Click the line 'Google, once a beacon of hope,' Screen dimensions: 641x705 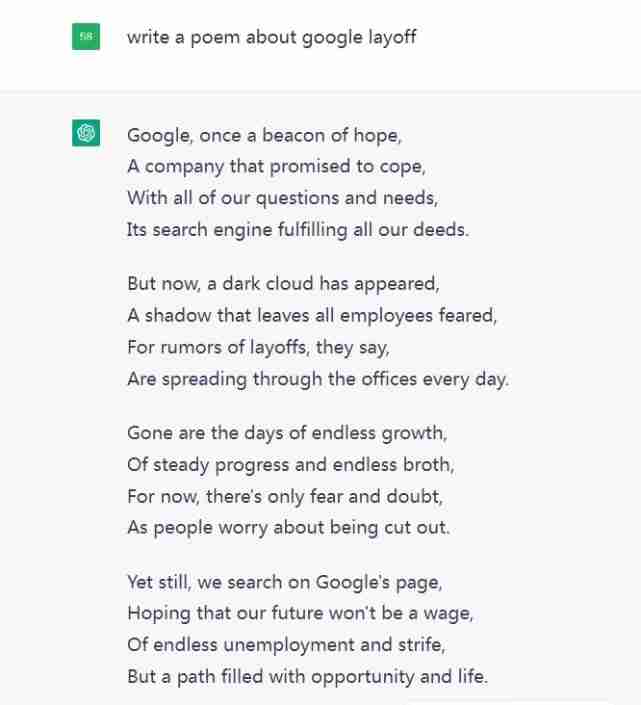click(264, 134)
